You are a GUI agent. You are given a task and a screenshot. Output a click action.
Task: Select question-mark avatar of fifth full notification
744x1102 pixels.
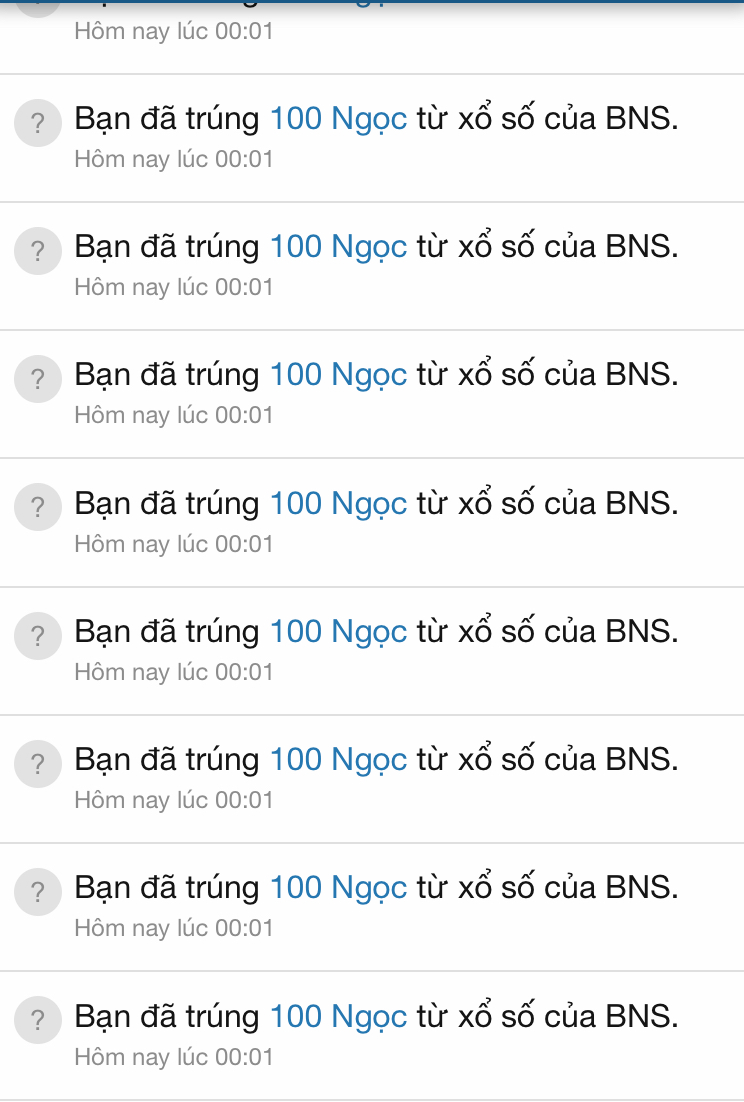(x=38, y=637)
